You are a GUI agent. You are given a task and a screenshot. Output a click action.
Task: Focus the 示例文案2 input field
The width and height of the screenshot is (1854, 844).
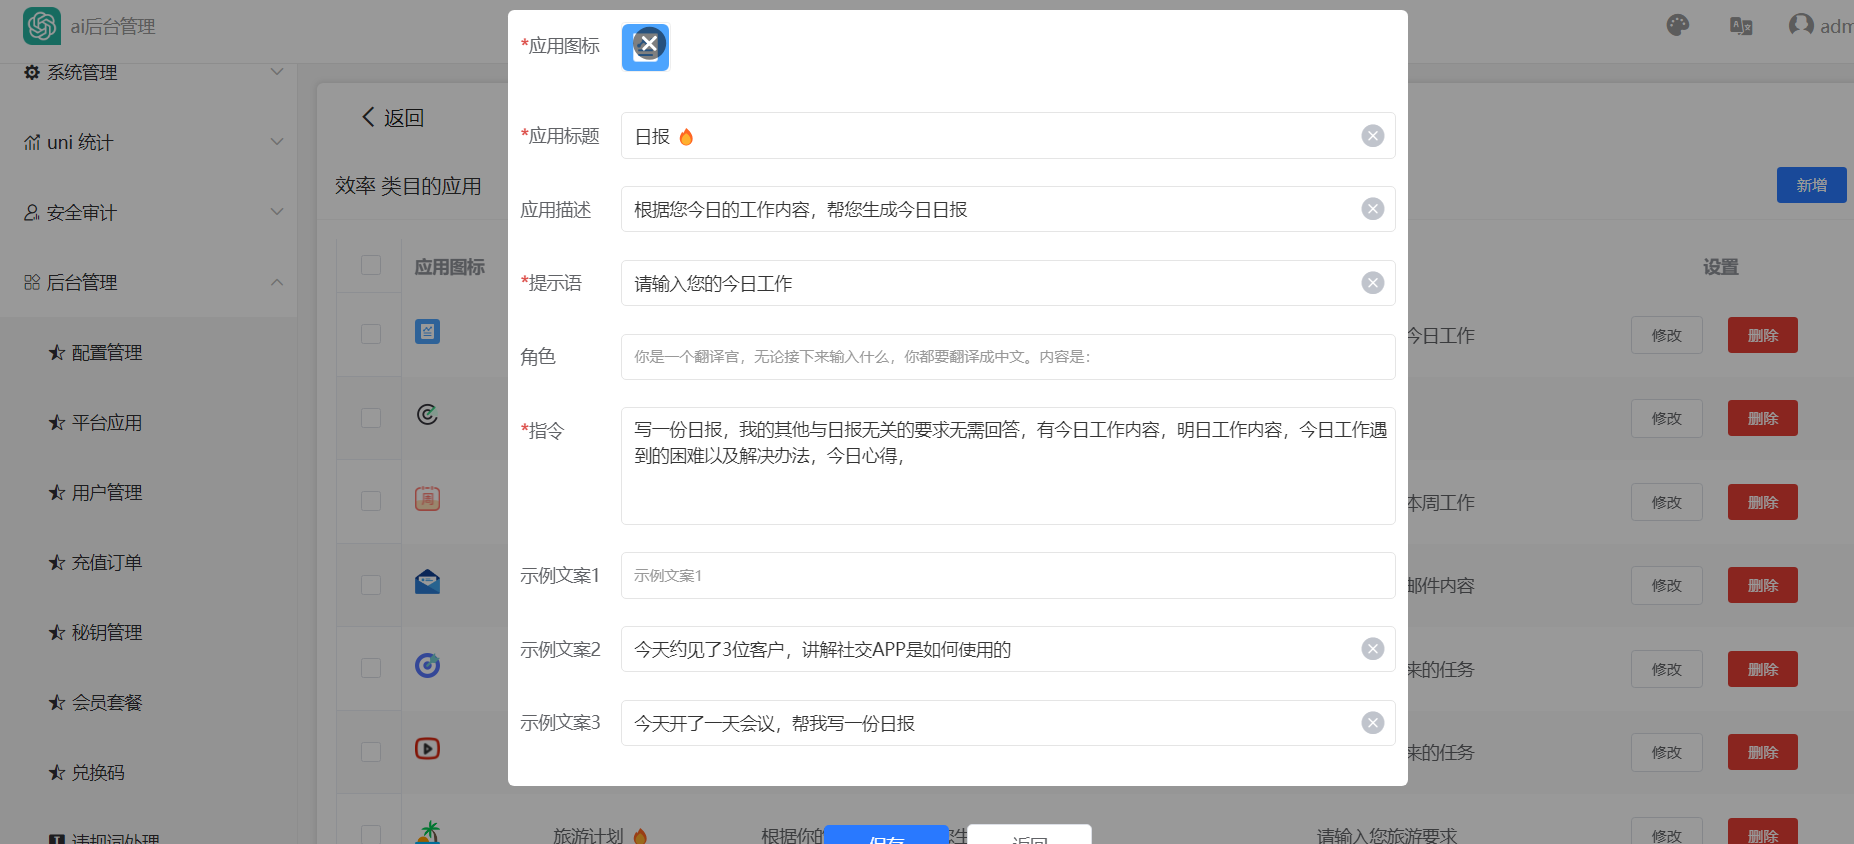1008,649
